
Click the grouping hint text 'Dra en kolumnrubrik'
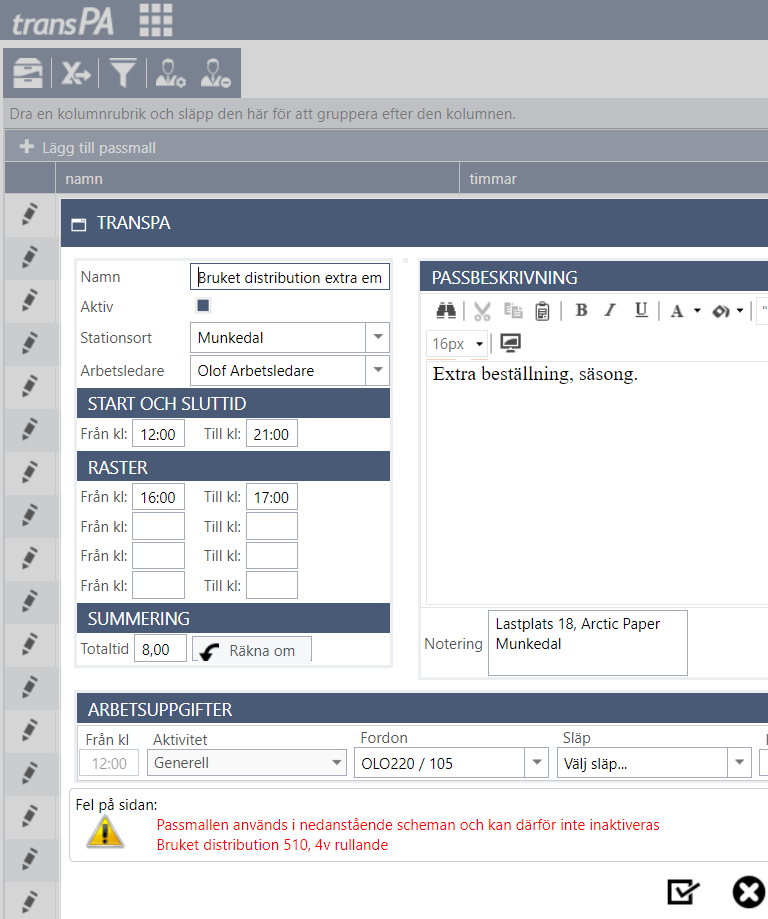point(262,114)
